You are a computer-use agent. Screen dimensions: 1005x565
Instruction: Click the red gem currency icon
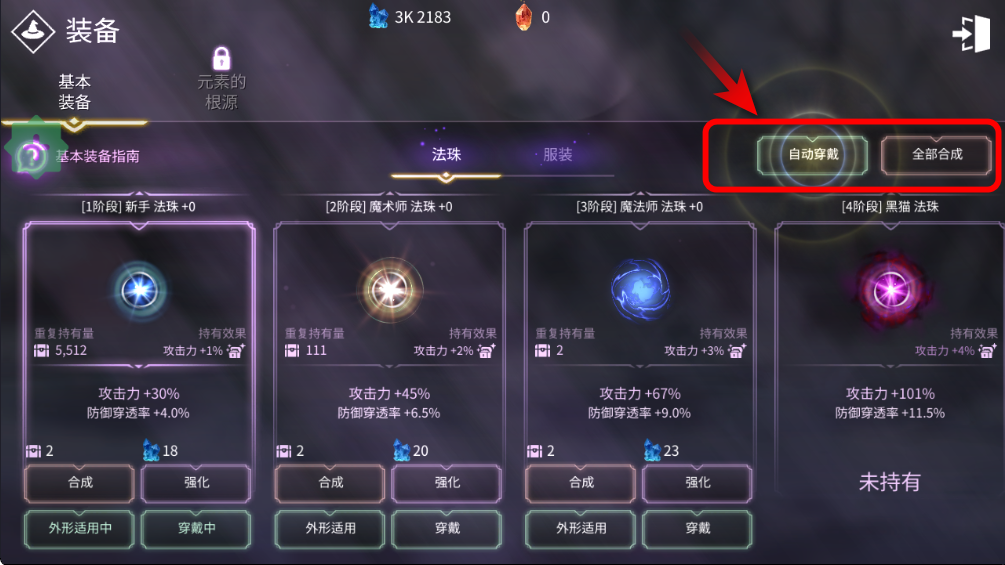(x=524, y=17)
